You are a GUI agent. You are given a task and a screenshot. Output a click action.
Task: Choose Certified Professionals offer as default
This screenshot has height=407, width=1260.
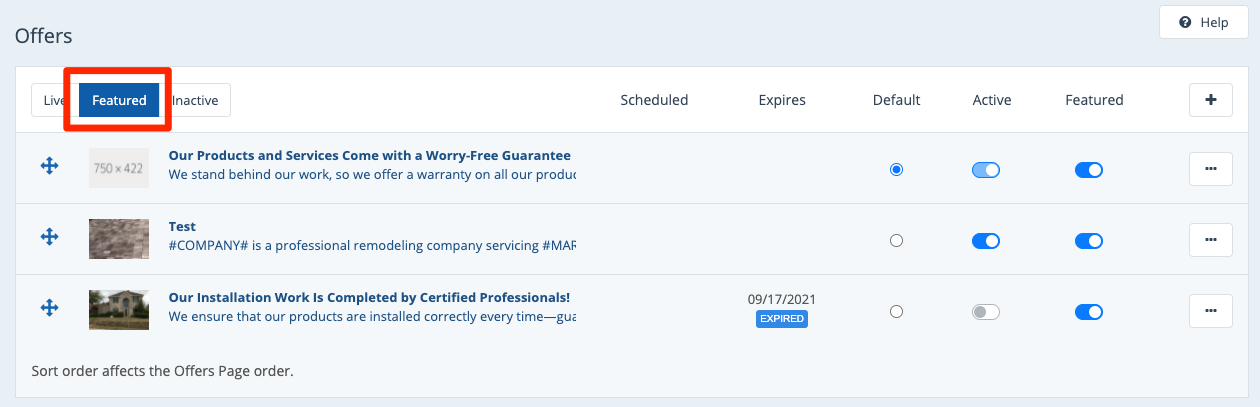(x=896, y=312)
